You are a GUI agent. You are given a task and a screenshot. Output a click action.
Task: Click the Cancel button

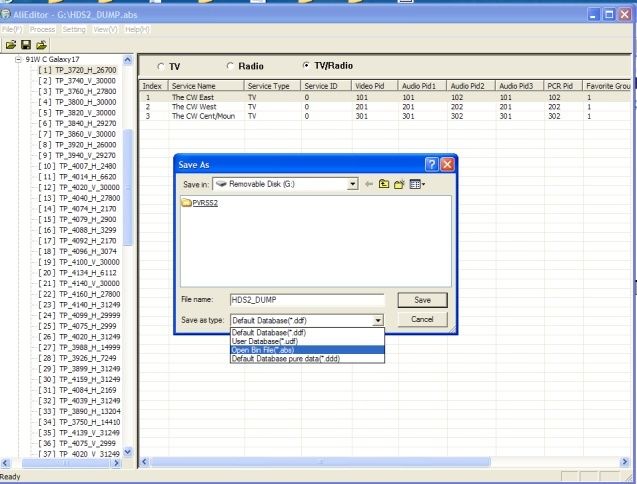coord(422,319)
